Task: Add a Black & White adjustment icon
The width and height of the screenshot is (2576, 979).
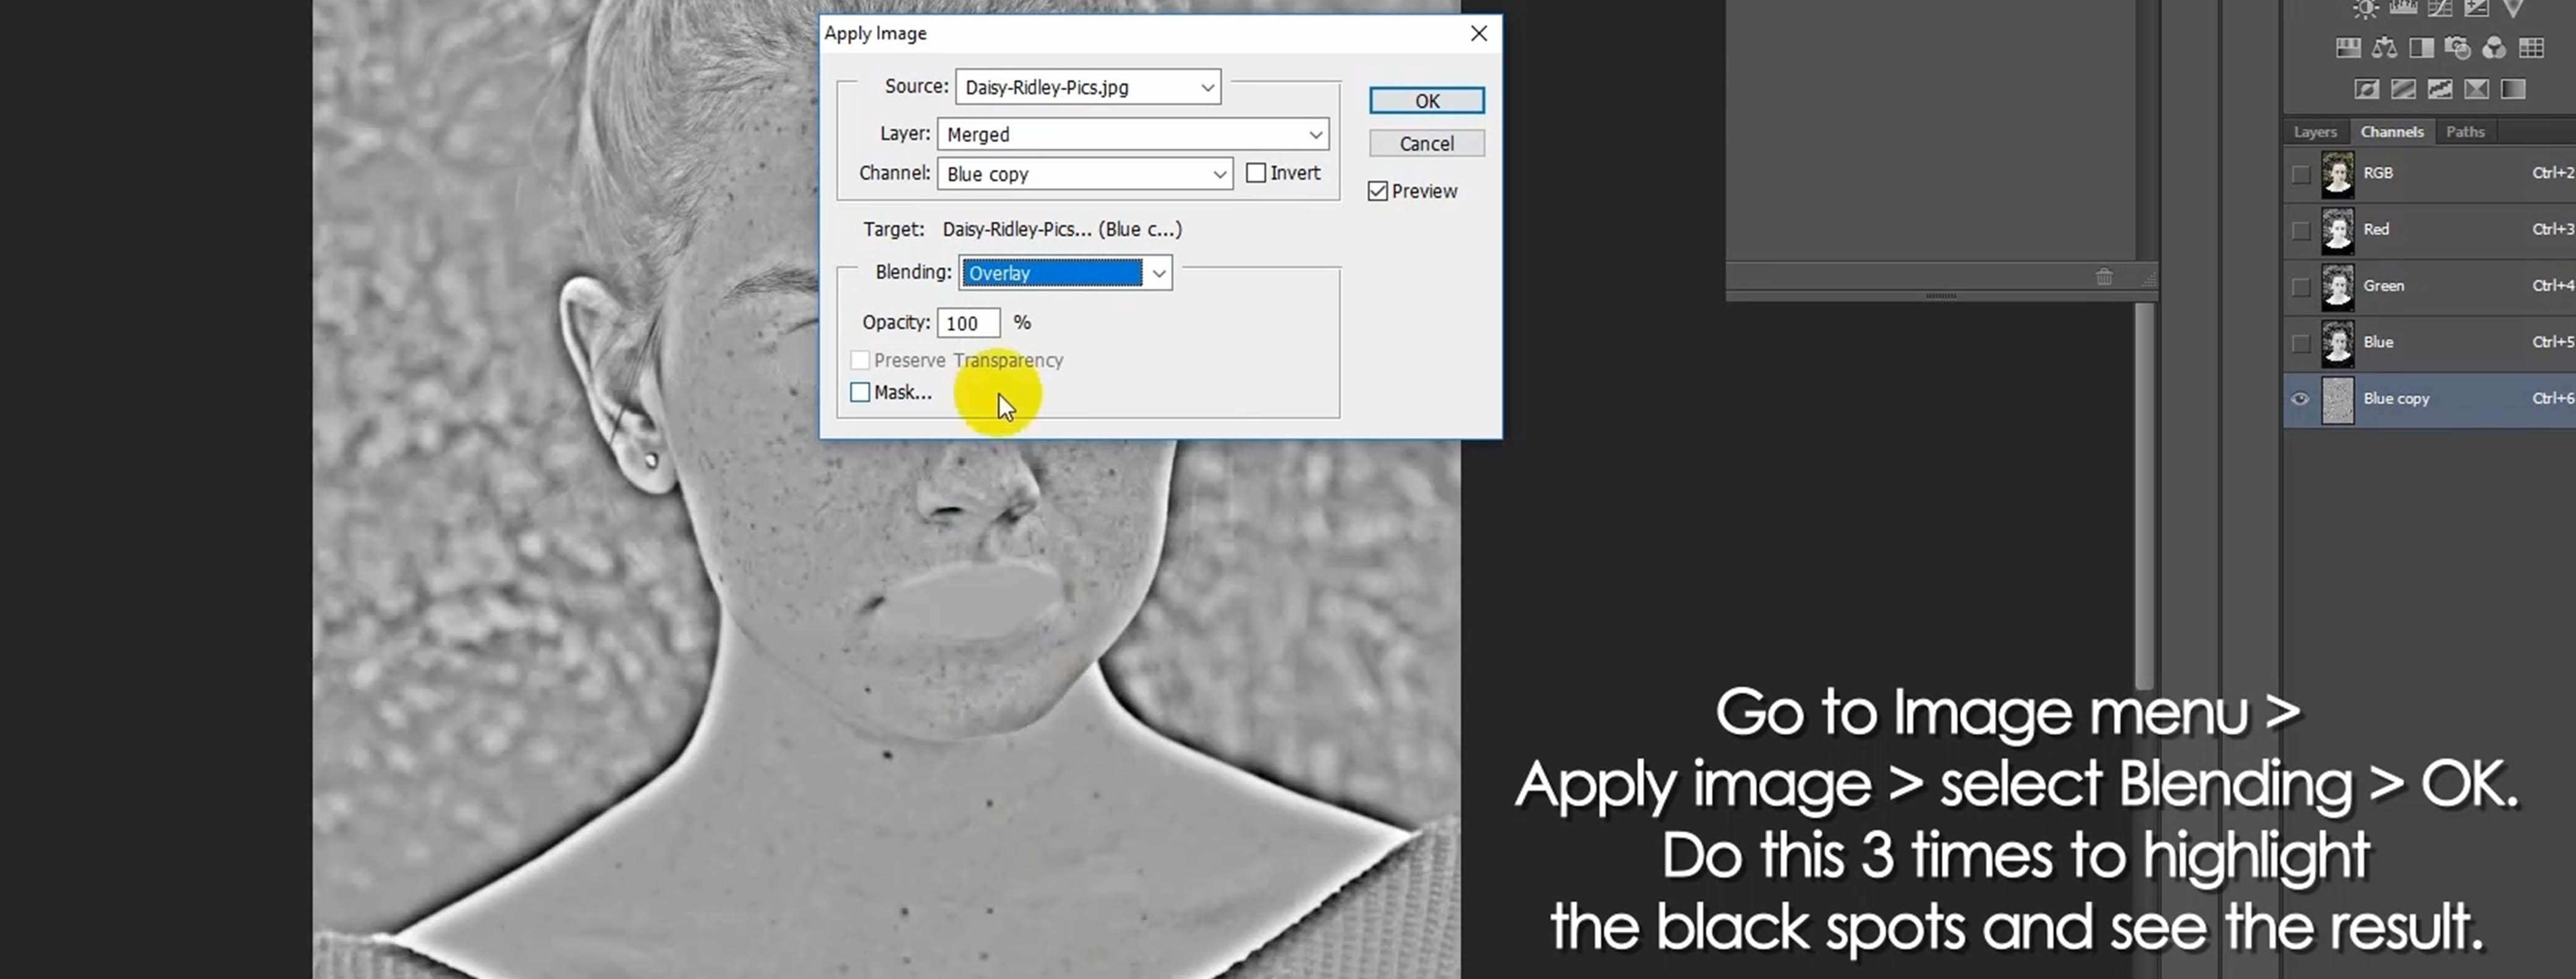Action: 2421,47
